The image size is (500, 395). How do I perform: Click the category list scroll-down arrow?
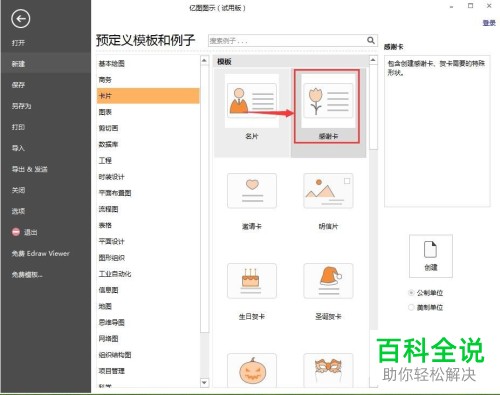tap(204, 382)
